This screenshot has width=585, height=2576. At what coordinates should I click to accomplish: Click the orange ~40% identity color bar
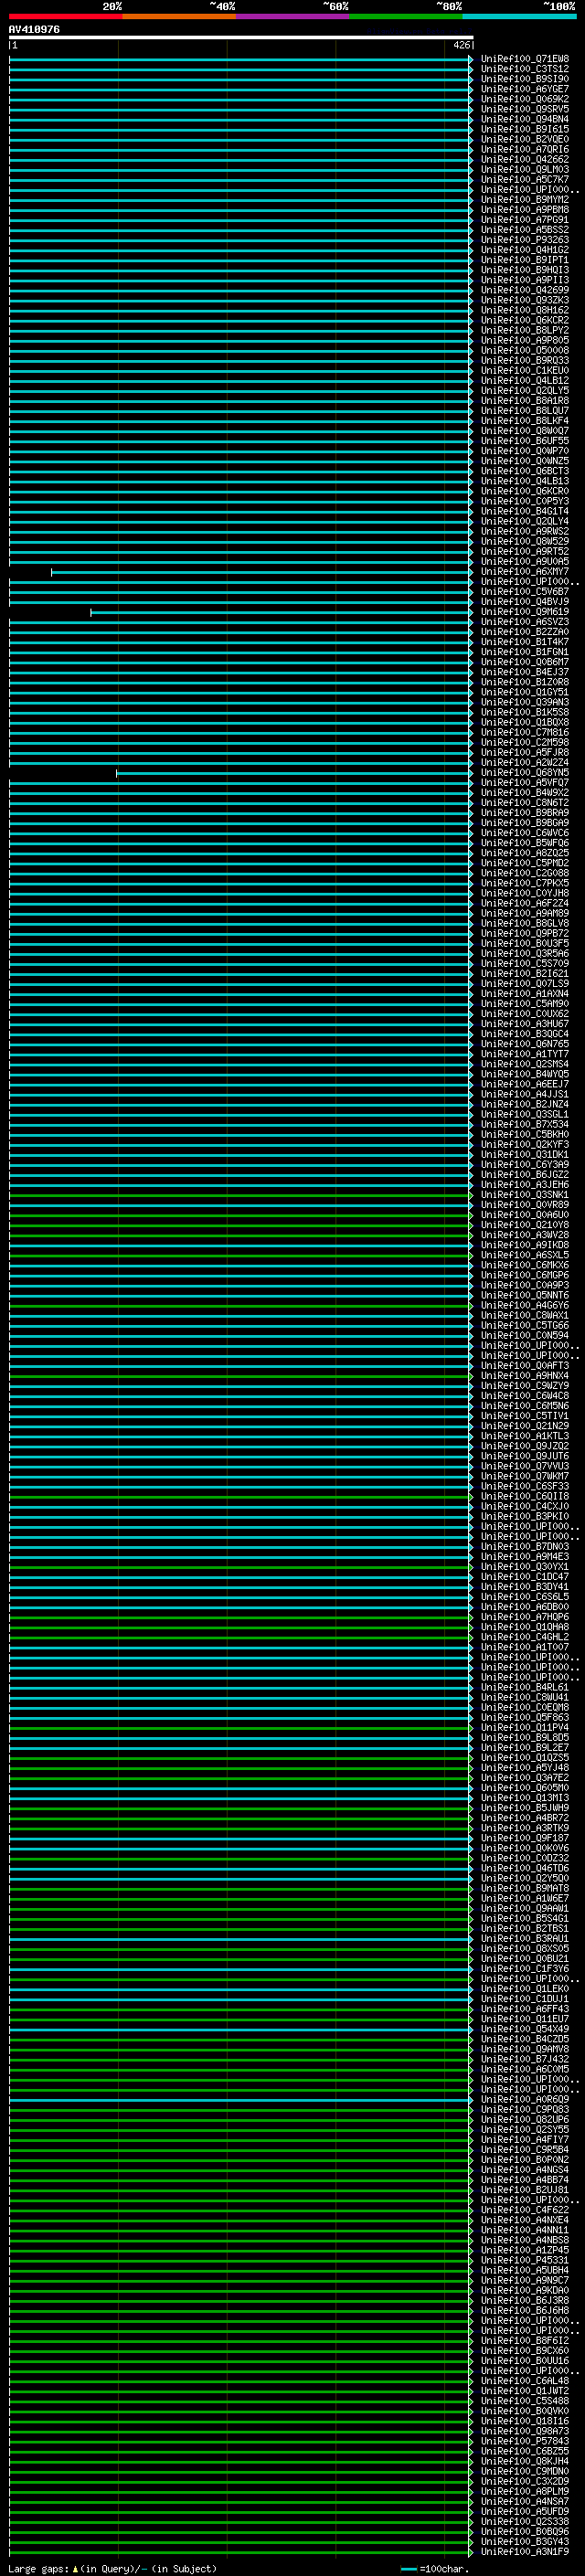[x=178, y=16]
